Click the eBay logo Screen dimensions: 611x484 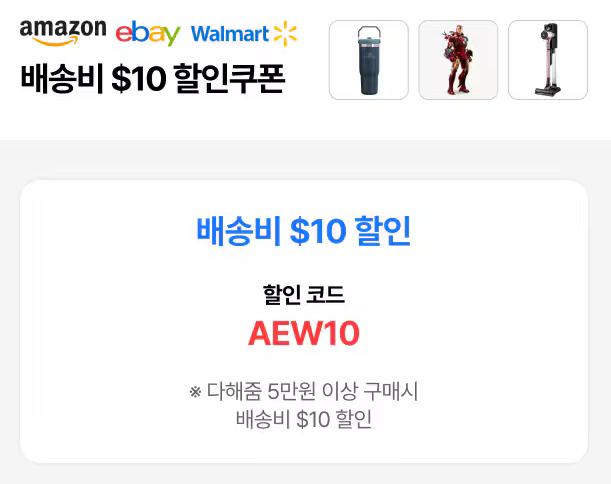click(x=147, y=33)
